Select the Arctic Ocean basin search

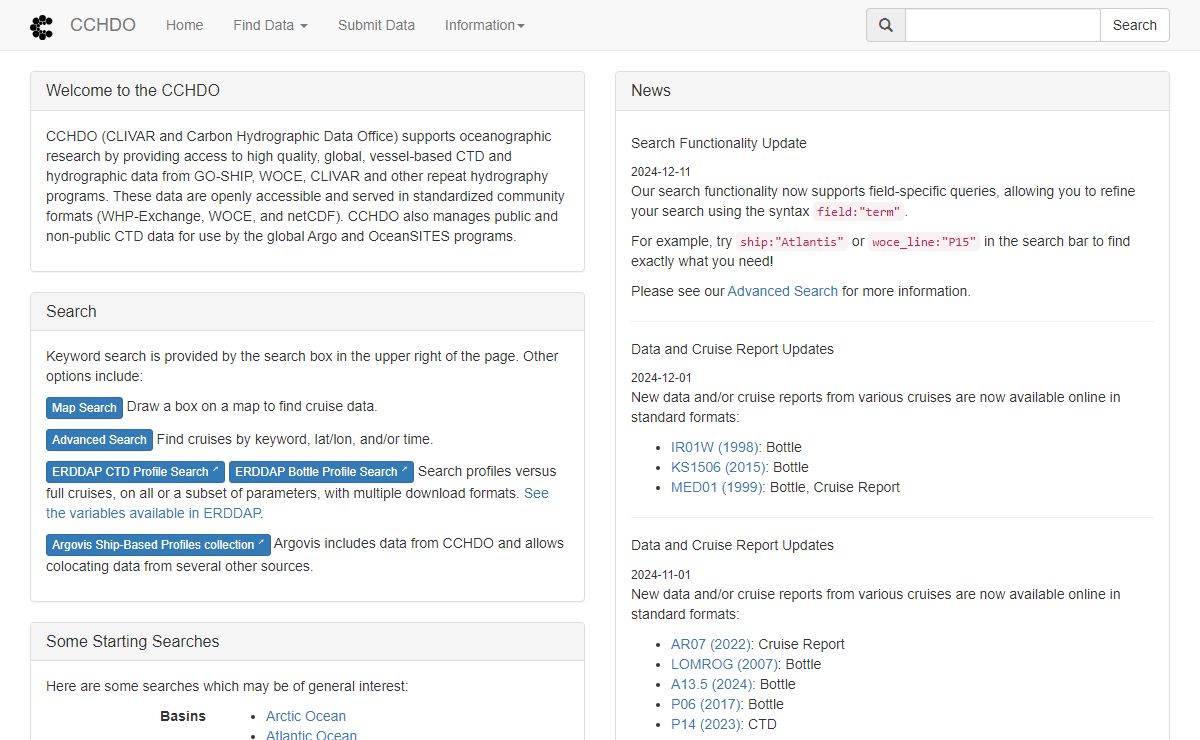[306, 716]
